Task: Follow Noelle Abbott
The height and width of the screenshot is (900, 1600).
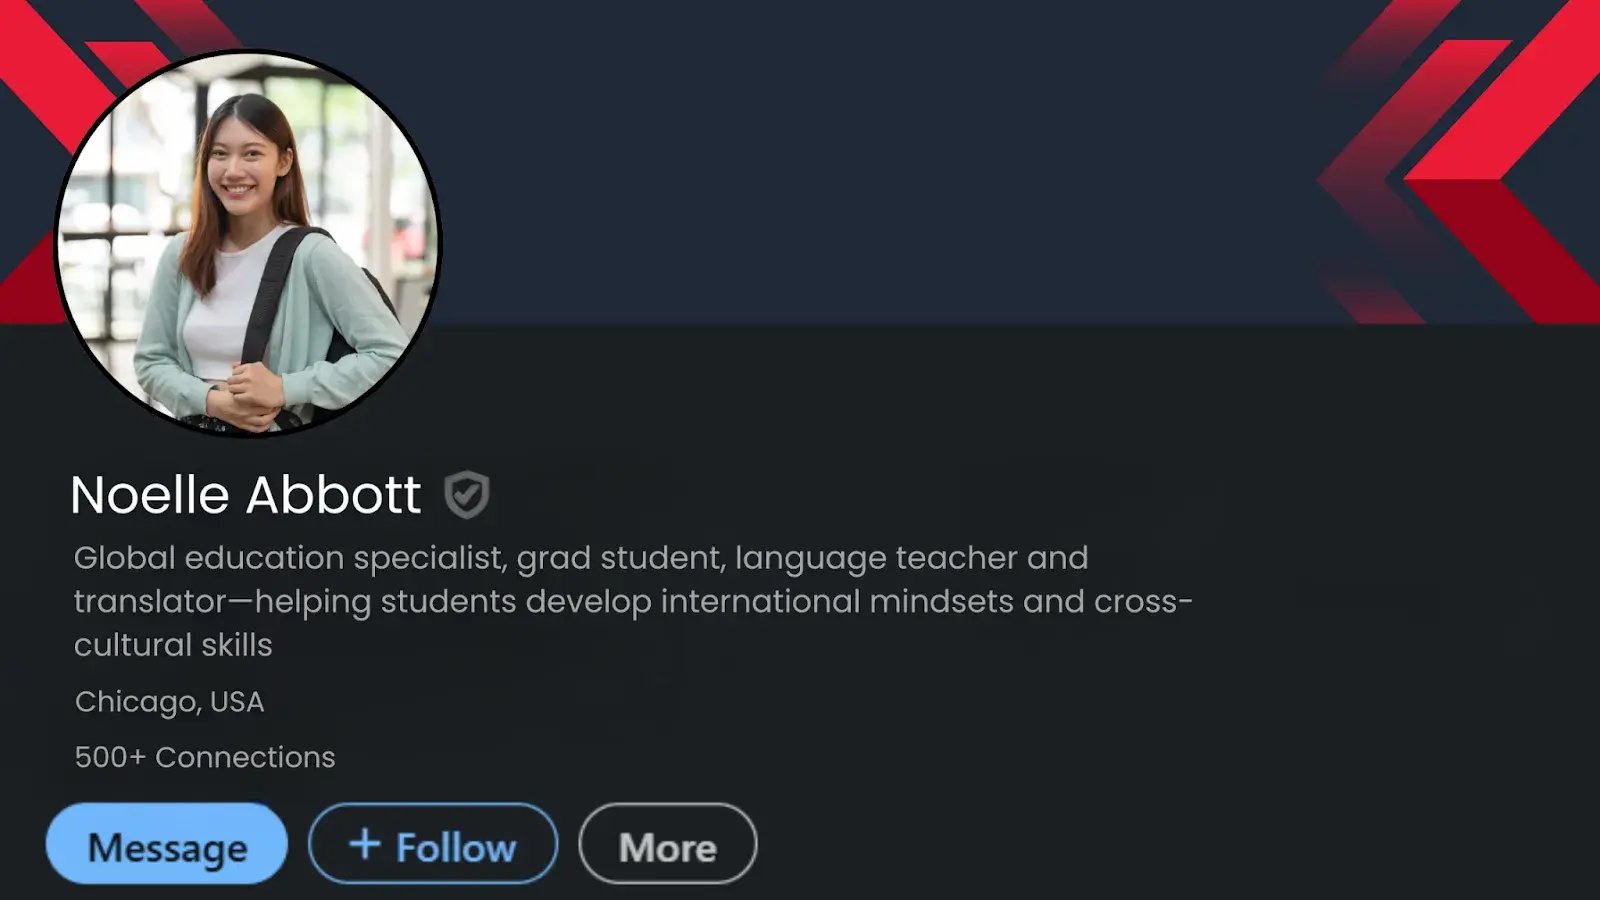Action: 433,845
